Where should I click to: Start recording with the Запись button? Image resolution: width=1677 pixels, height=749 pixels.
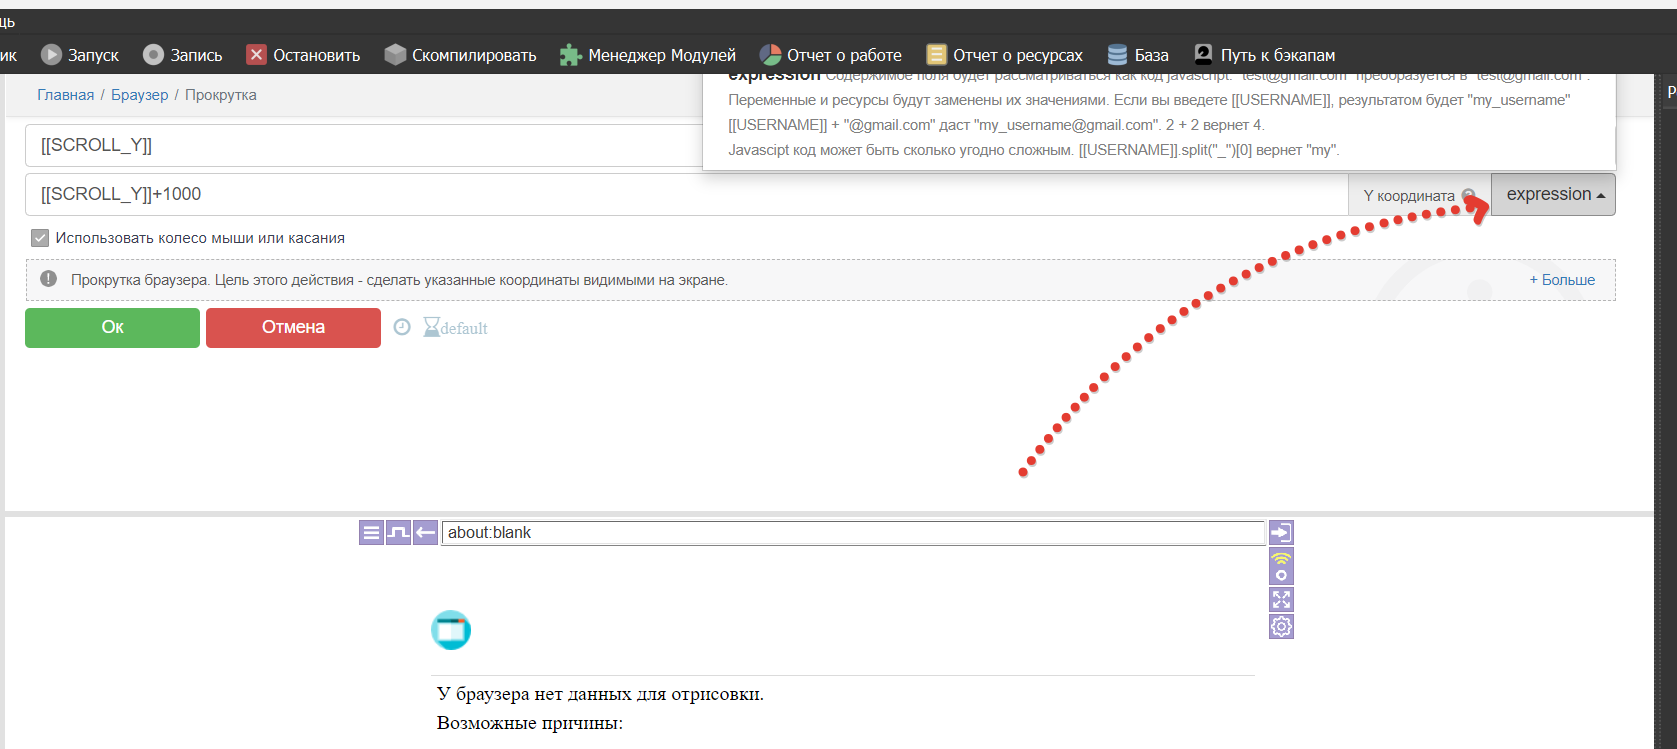tap(183, 55)
